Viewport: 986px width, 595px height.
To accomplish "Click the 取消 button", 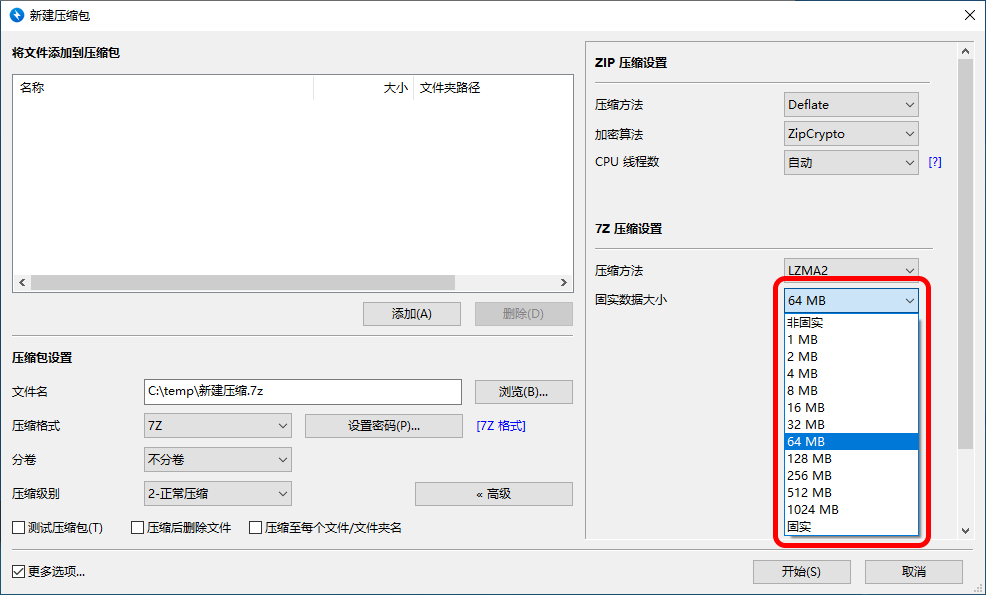I will coord(914,572).
